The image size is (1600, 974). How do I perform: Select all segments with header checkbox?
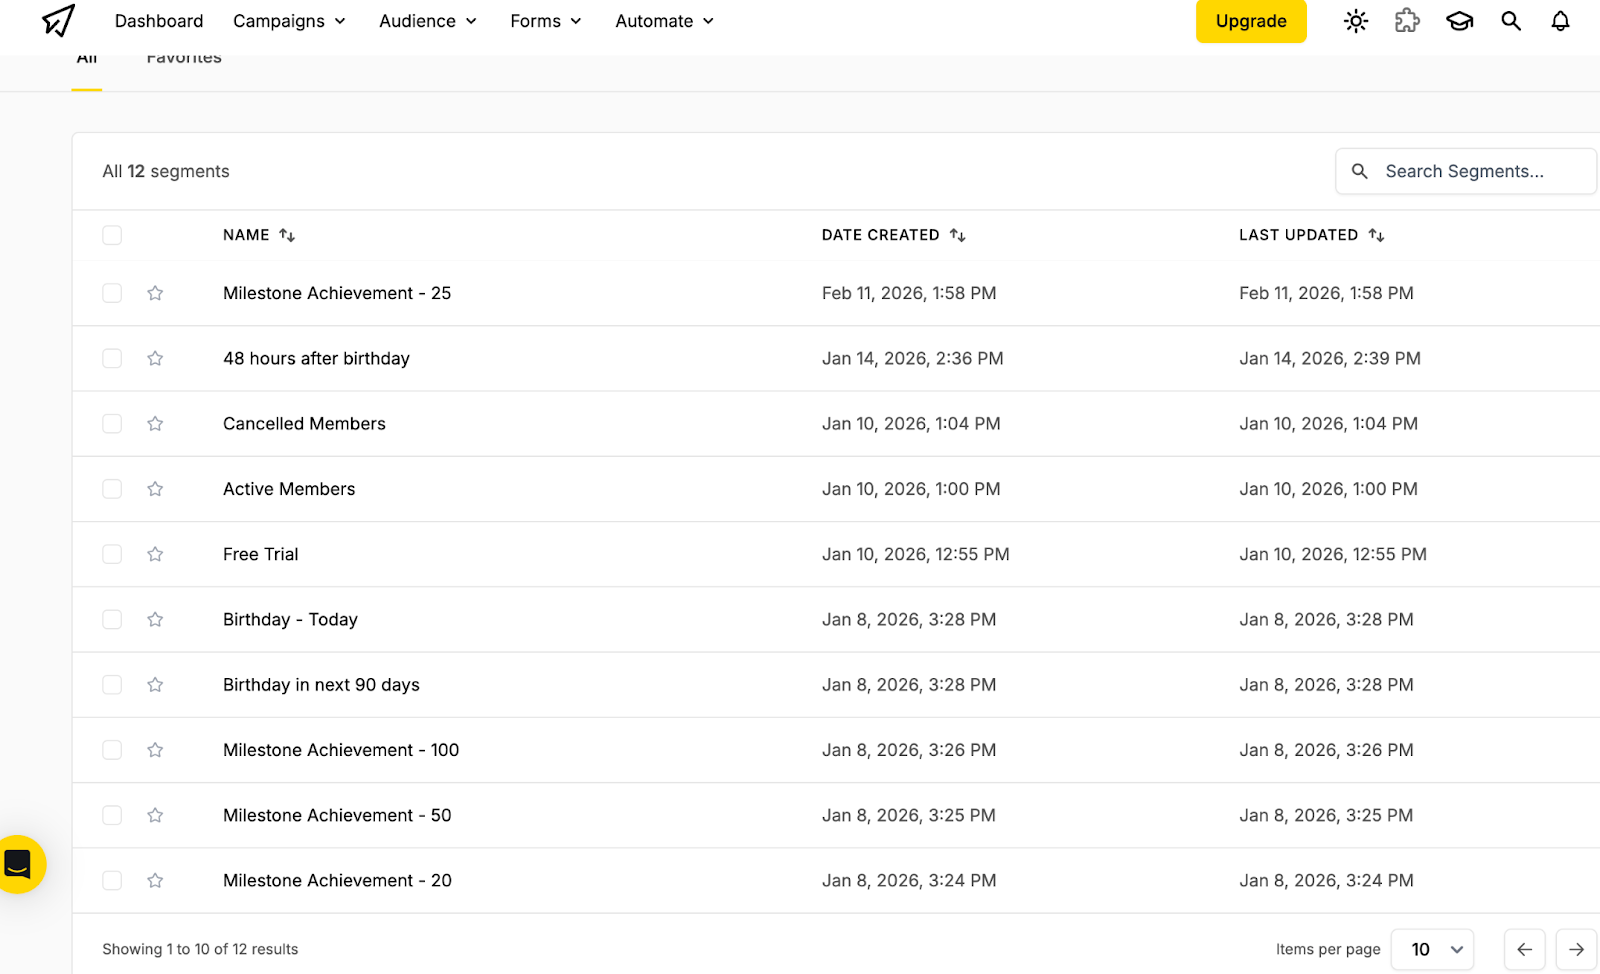tap(111, 235)
